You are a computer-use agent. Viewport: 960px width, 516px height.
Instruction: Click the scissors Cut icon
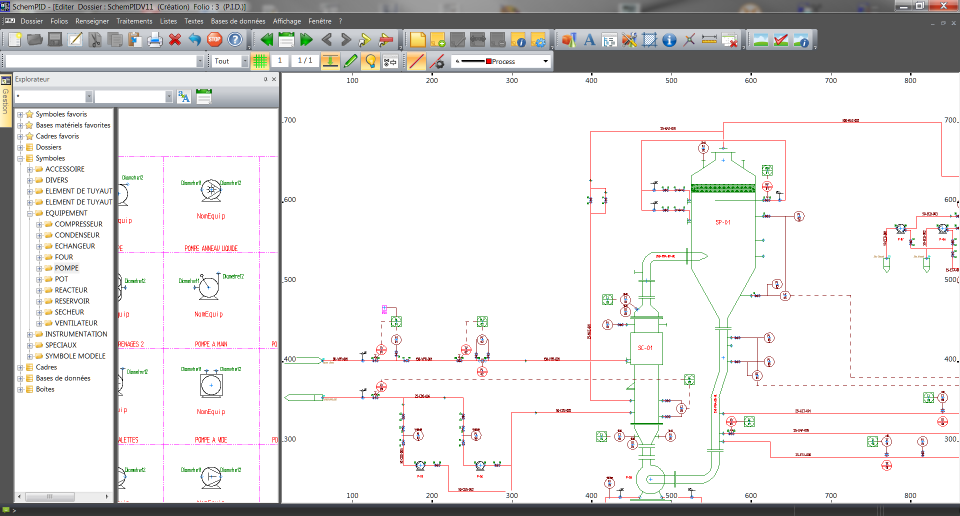coord(95,40)
